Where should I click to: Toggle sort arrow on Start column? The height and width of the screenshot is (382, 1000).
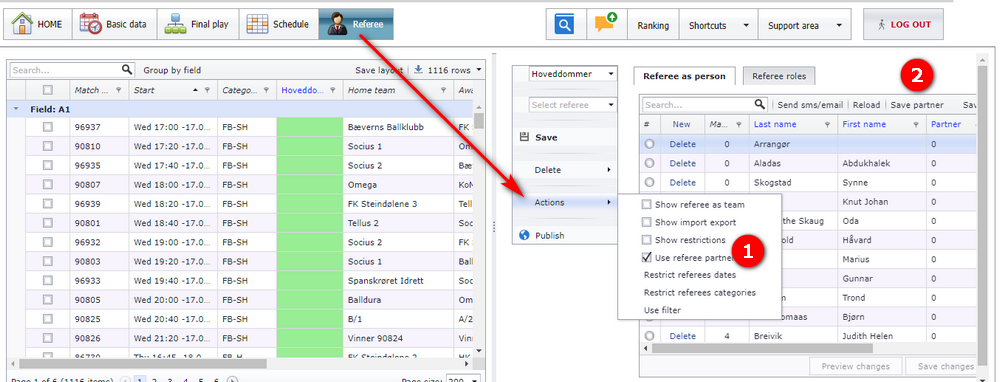tap(196, 91)
